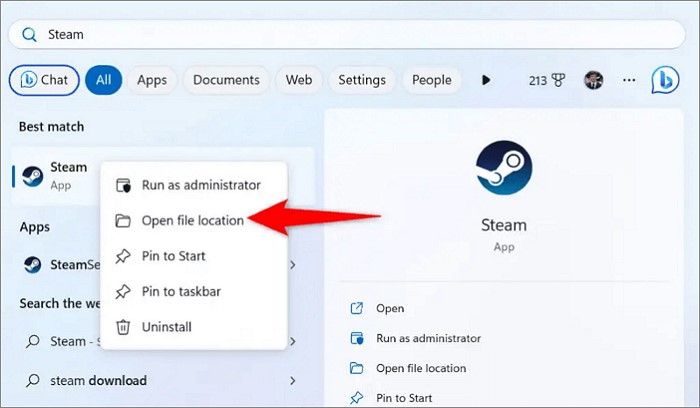The width and height of the screenshot is (700, 408).
Task: Select the All filter tab
Action: tap(104, 80)
